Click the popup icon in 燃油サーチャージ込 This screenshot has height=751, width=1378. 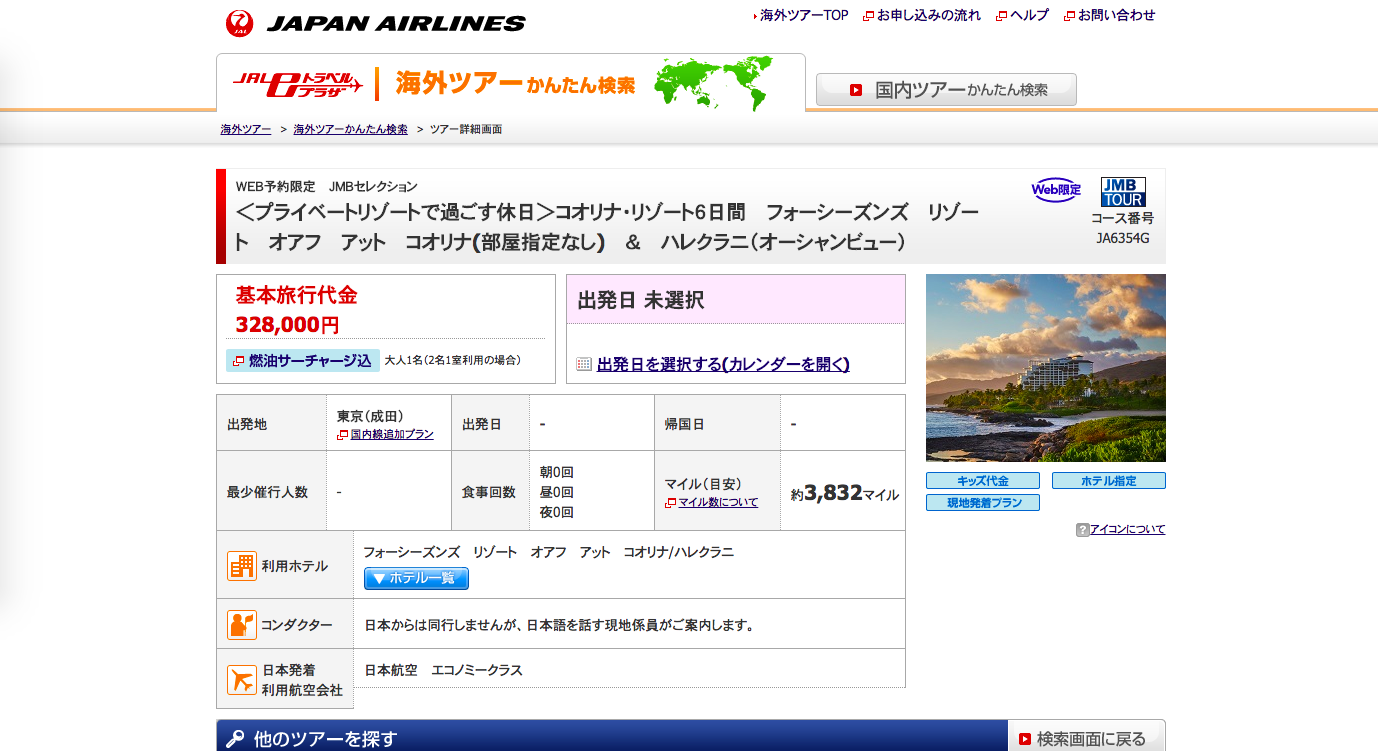pyautogui.click(x=239, y=361)
